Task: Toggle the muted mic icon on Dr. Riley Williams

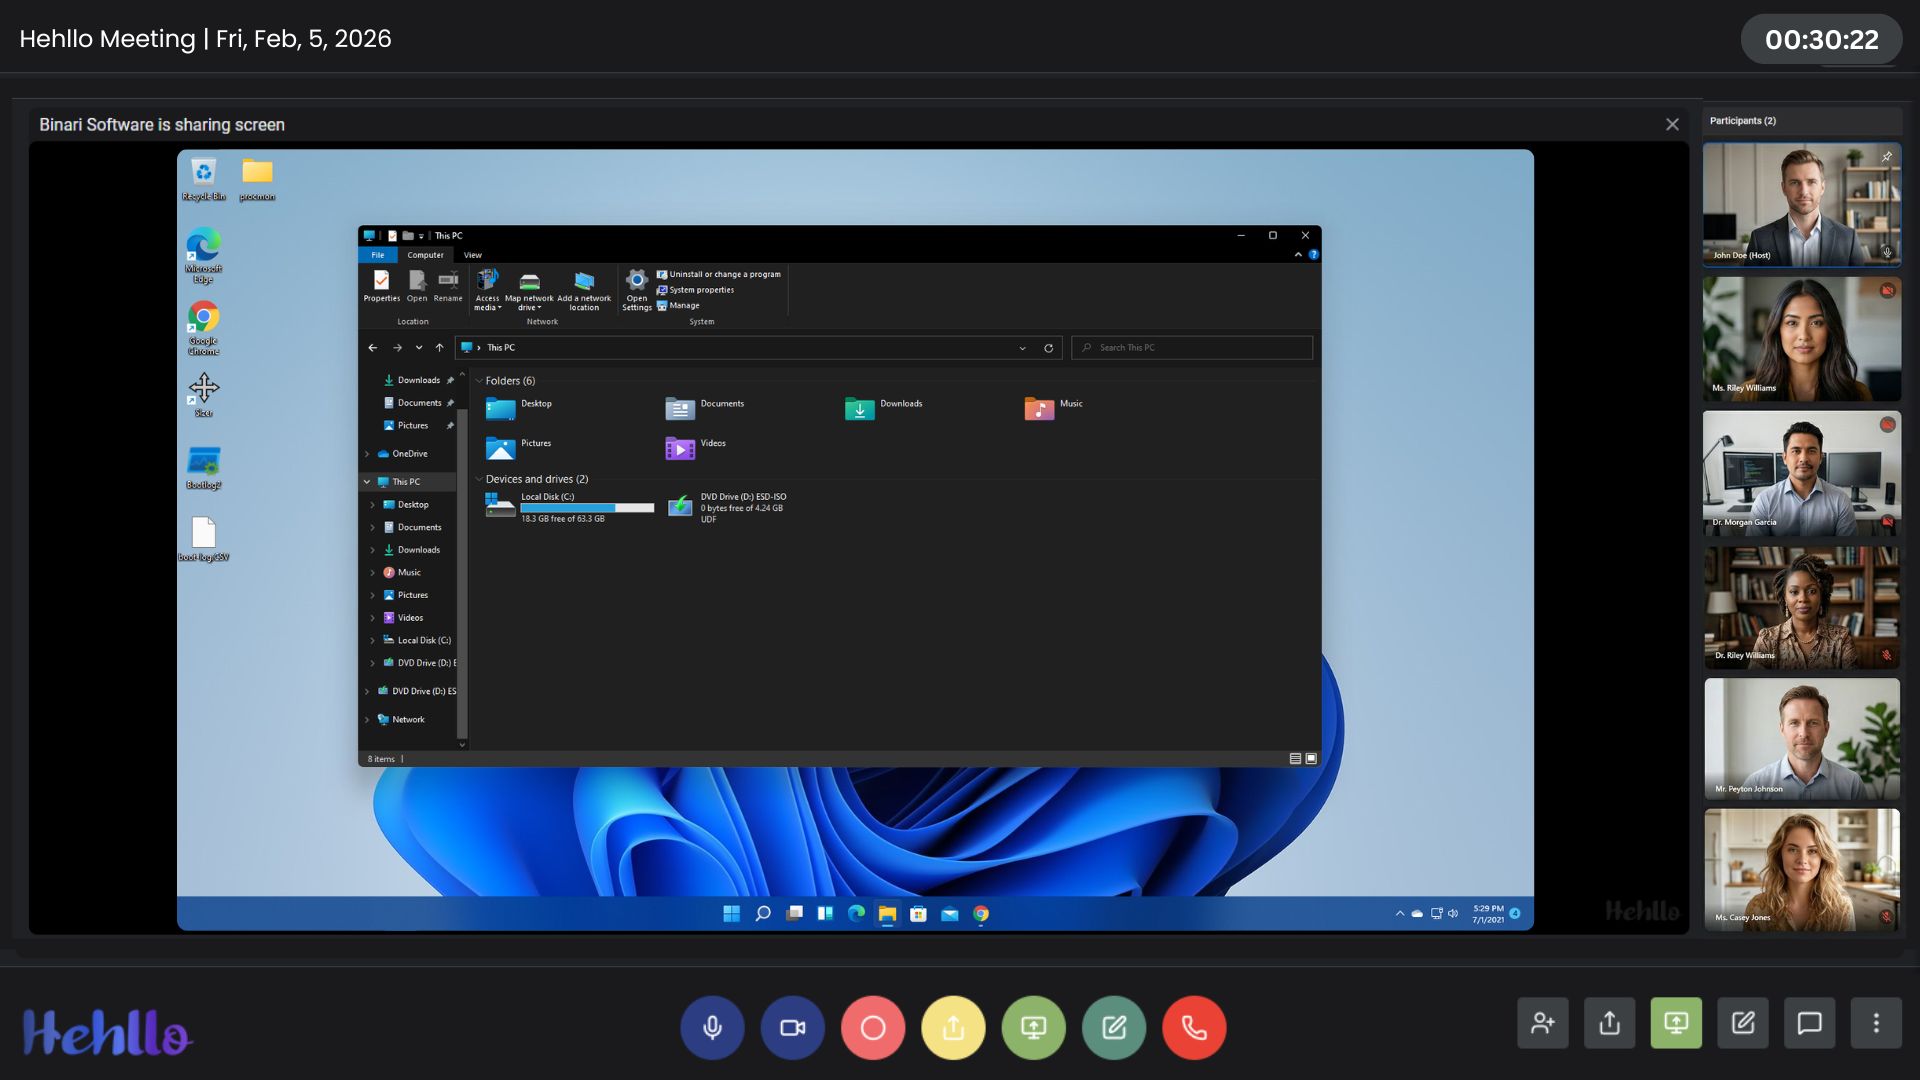Action: click(1886, 655)
